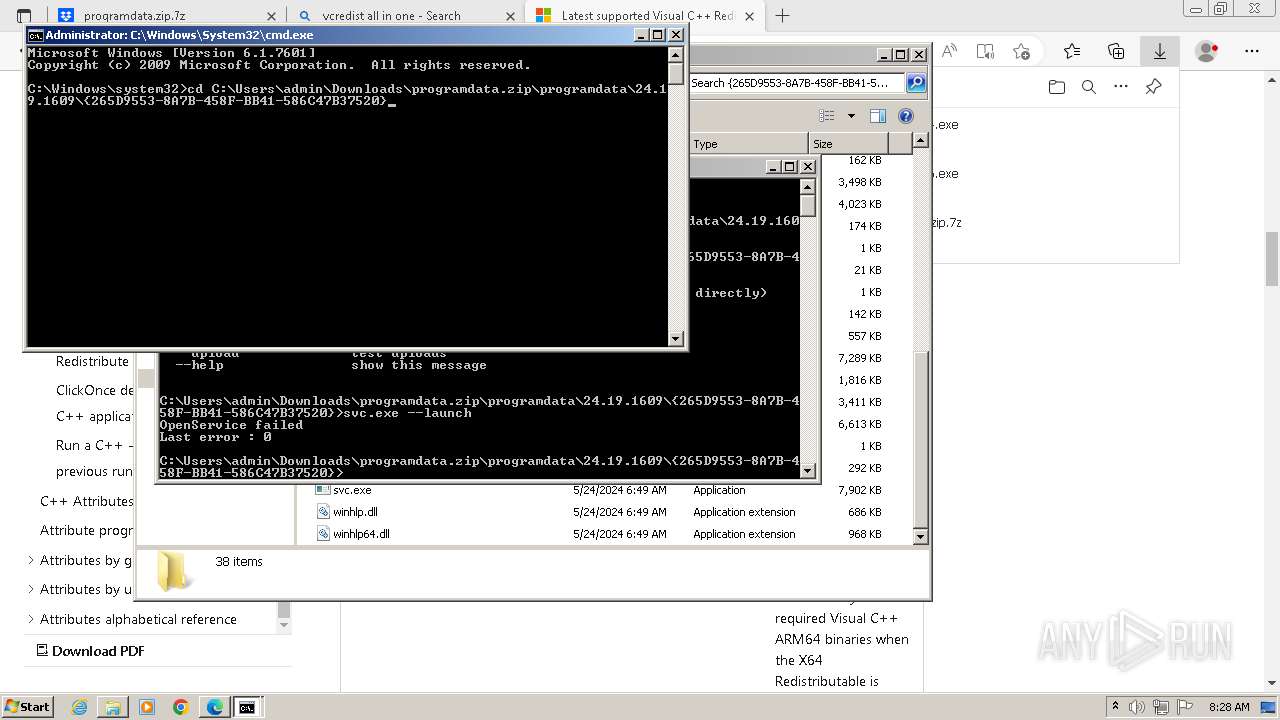Screen dimensions: 1280x720
Task: Open Favorites list icon in Edge toolbar
Action: pyautogui.click(x=1072, y=51)
